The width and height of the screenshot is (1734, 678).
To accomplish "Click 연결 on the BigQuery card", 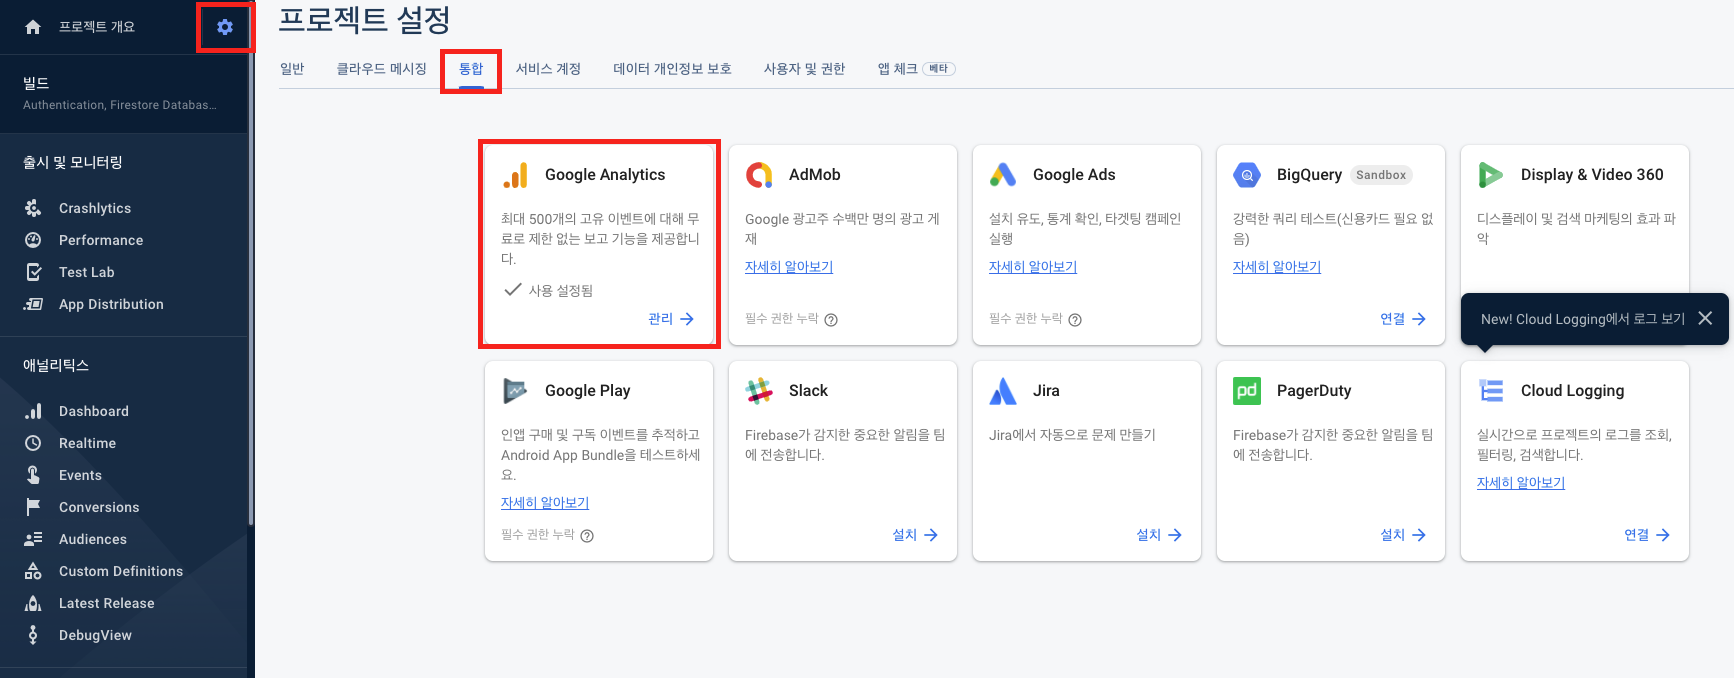I will pos(1403,319).
